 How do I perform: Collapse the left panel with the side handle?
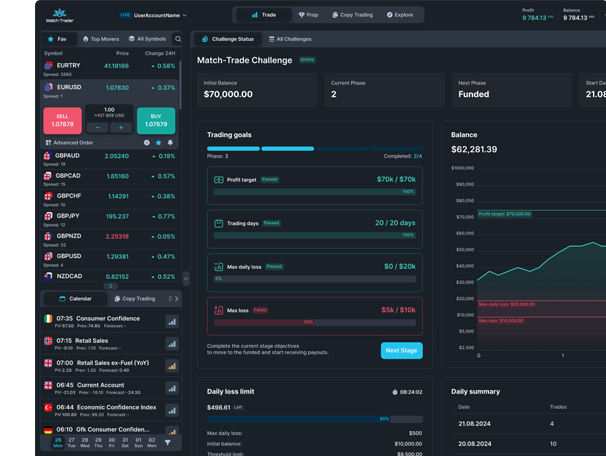point(186,278)
